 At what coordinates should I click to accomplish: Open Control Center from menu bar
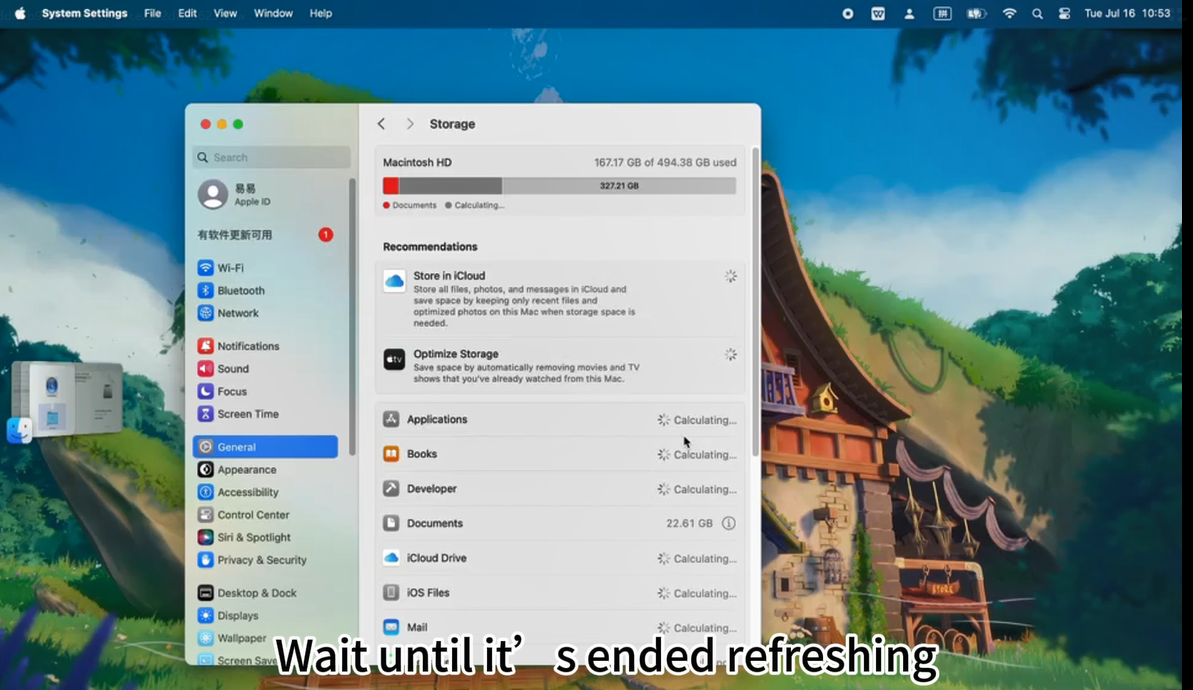[1064, 14]
